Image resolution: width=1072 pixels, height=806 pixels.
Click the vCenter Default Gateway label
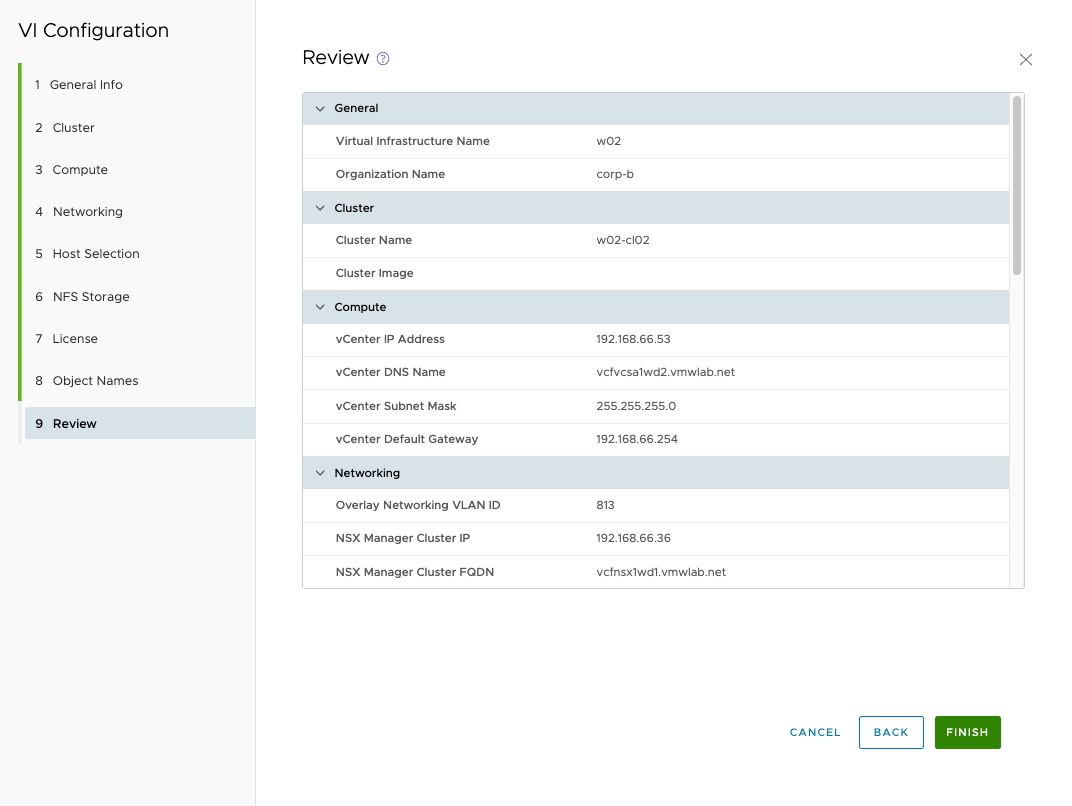tap(407, 439)
